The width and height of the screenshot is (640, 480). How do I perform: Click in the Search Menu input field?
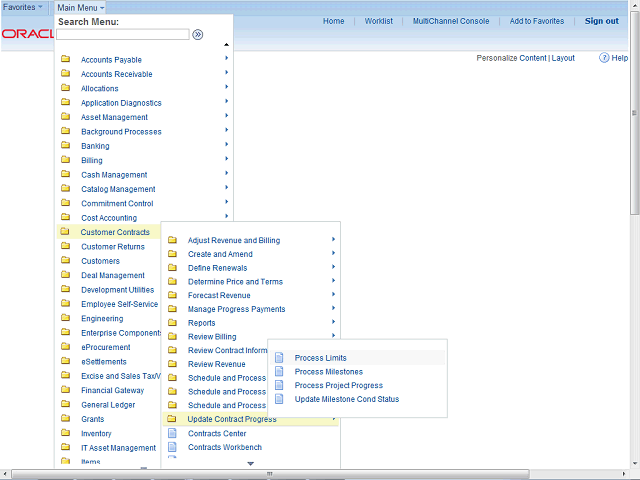(123, 35)
